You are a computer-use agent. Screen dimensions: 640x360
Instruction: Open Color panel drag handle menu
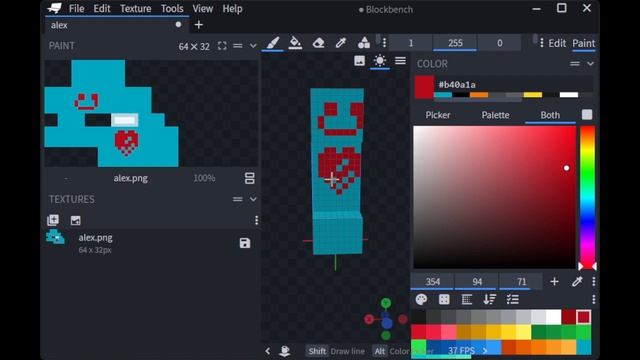pyautogui.click(x=575, y=64)
